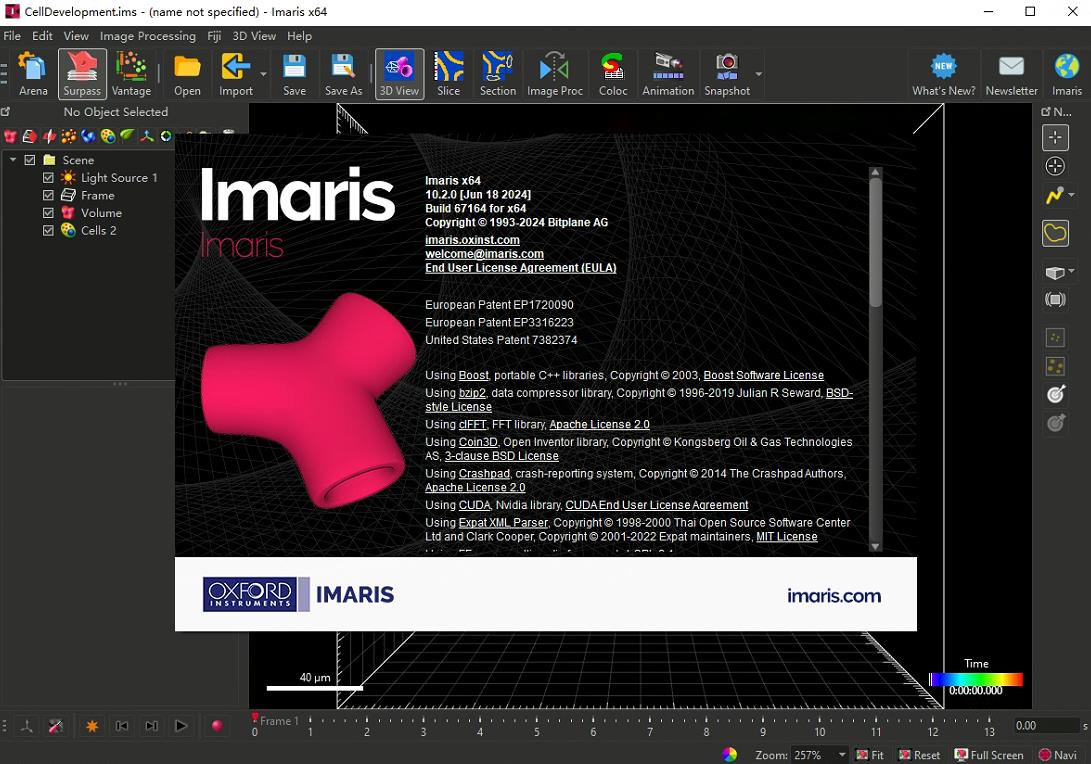Open the CUDA End User License Agreement link
This screenshot has width=1091, height=764.
[656, 505]
